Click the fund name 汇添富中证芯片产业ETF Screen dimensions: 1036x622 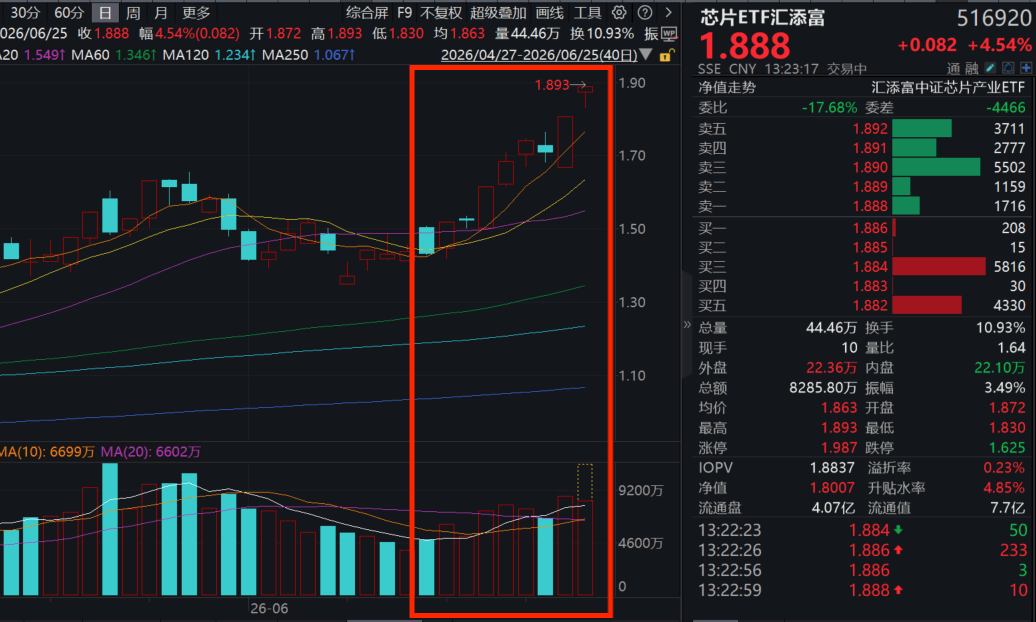point(948,87)
